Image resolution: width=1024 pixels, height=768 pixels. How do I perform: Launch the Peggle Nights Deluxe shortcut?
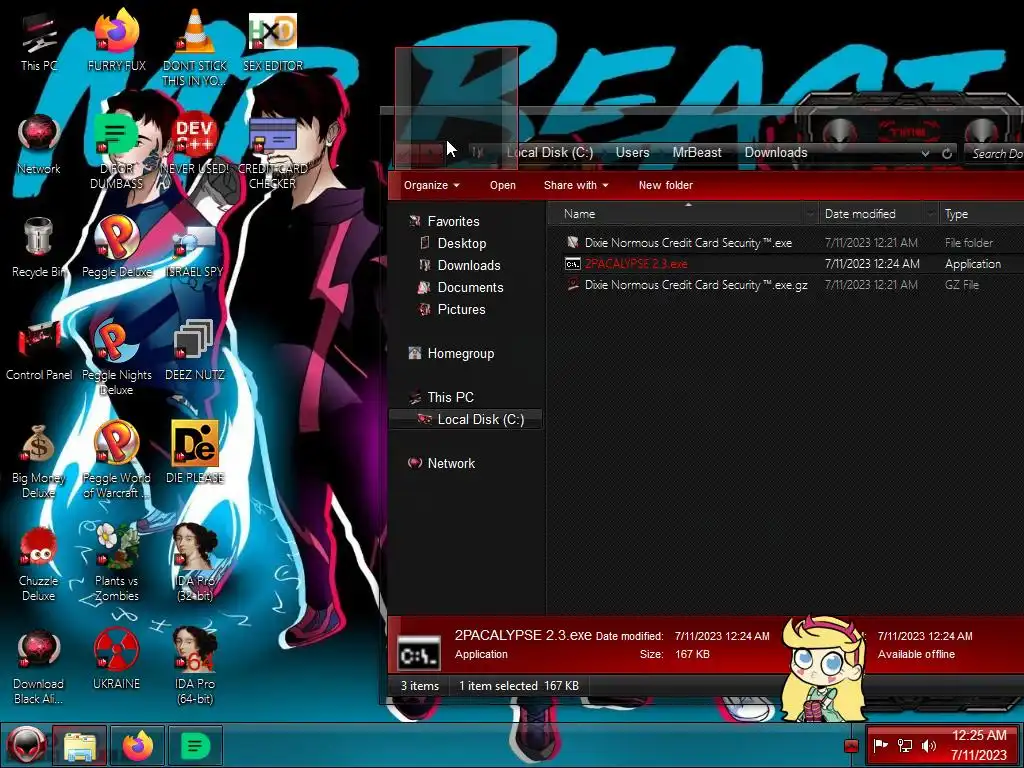(116, 358)
